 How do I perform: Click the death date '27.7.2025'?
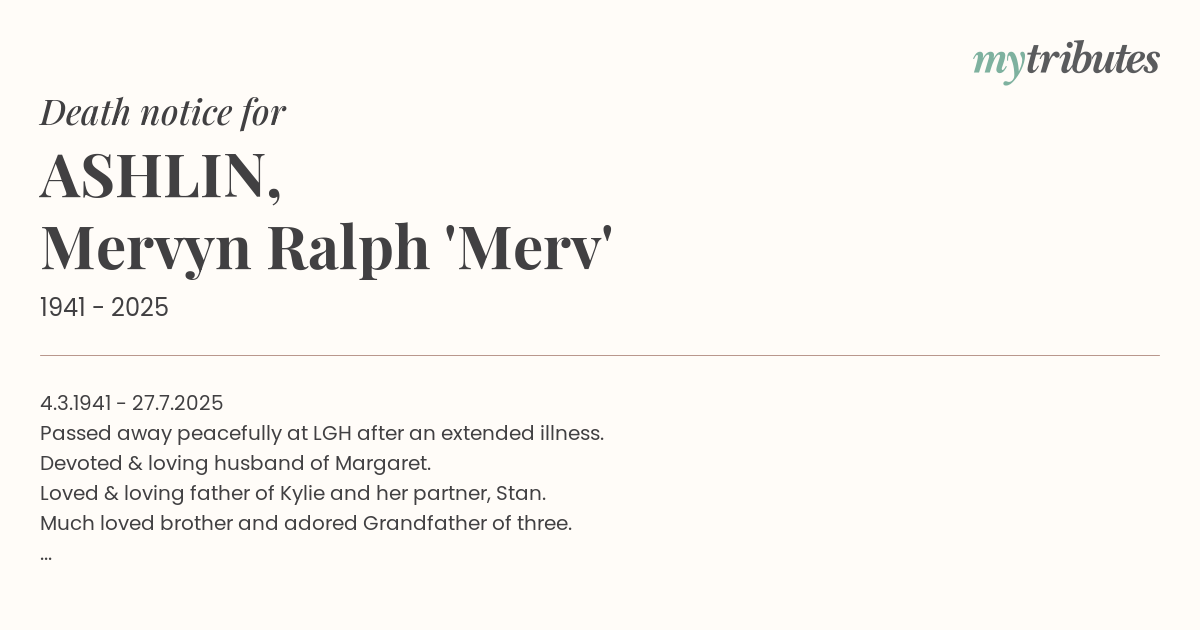tap(177, 403)
